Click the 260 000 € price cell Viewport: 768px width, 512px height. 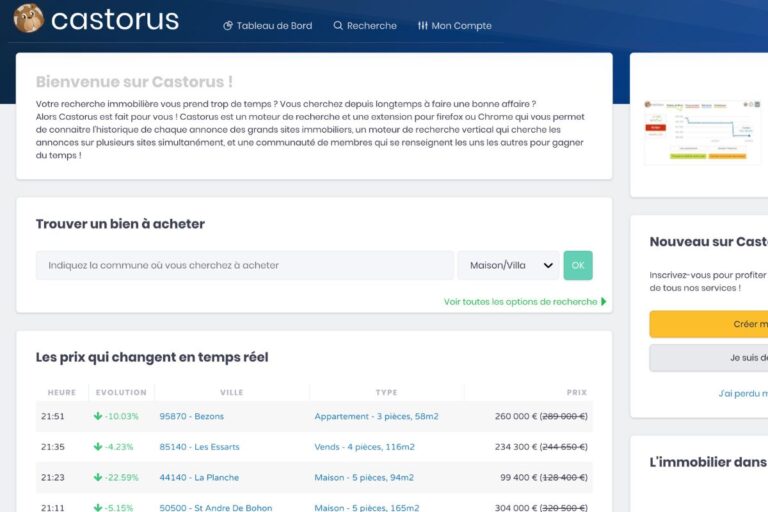tap(541, 416)
